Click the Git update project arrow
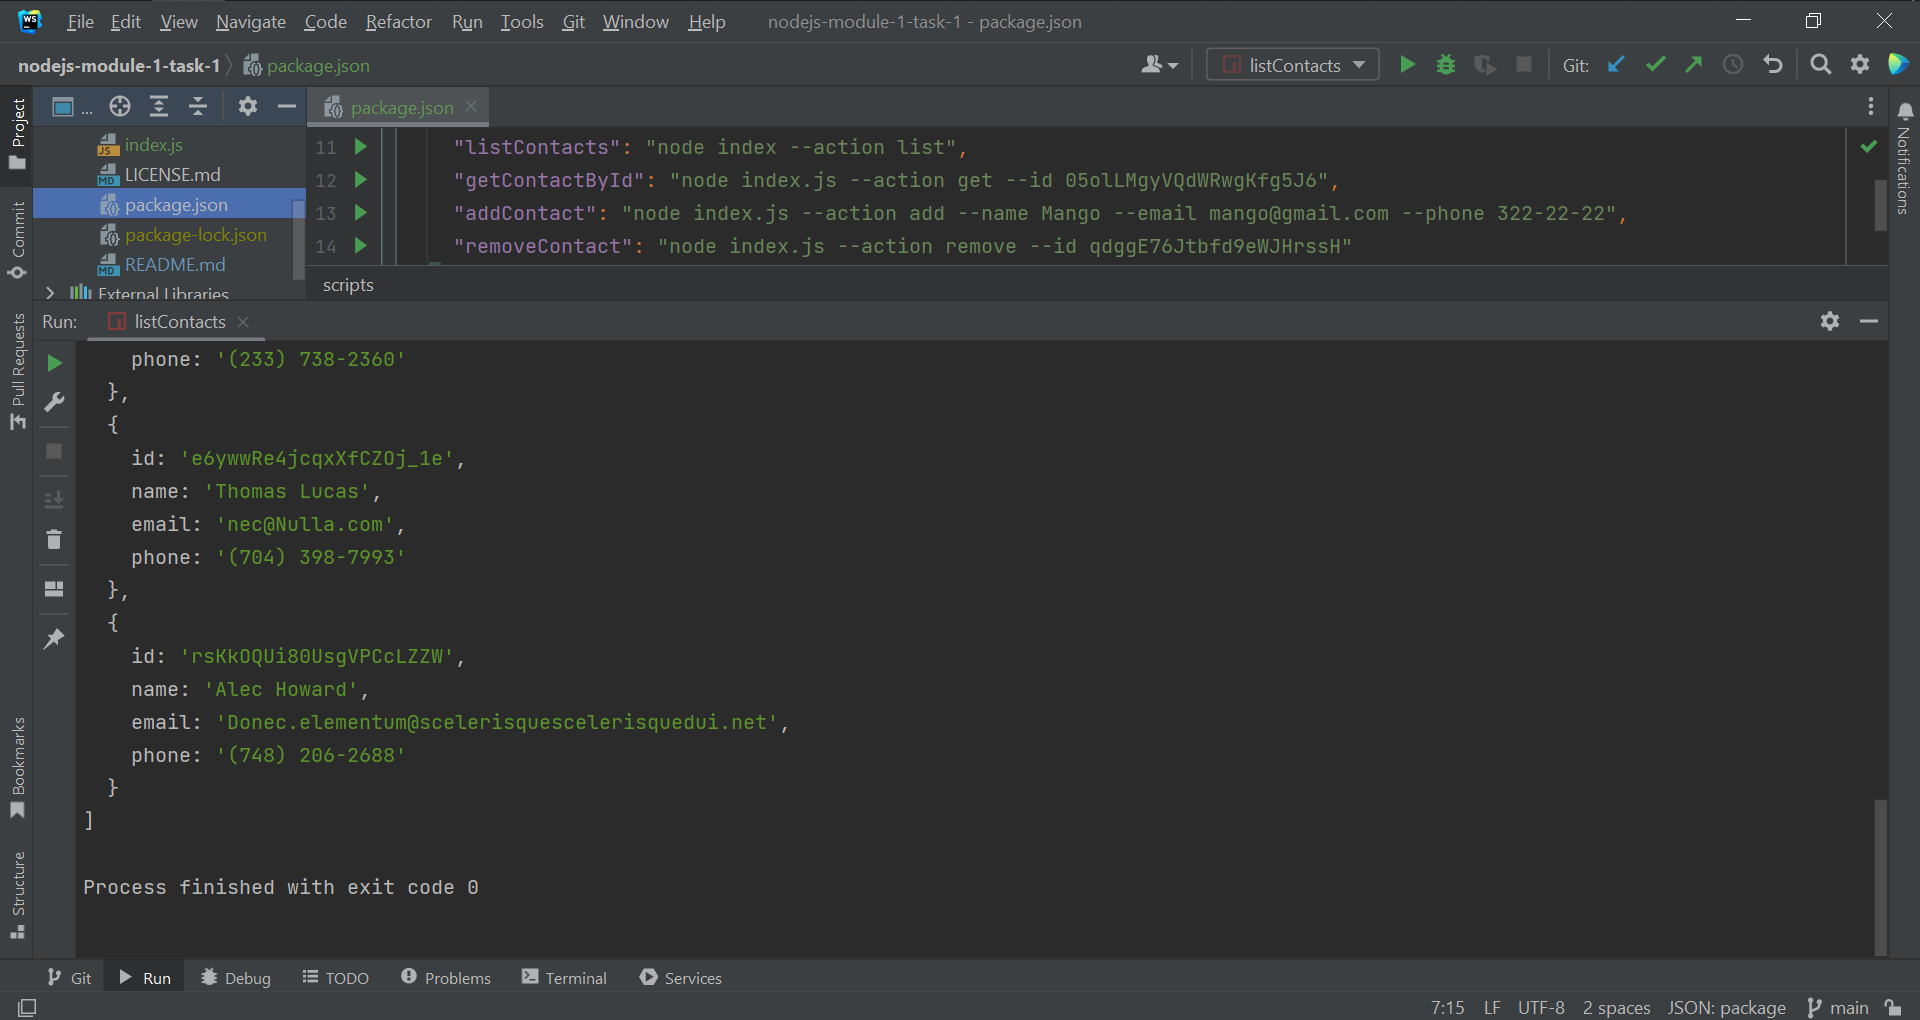The image size is (1920, 1020). [1616, 65]
